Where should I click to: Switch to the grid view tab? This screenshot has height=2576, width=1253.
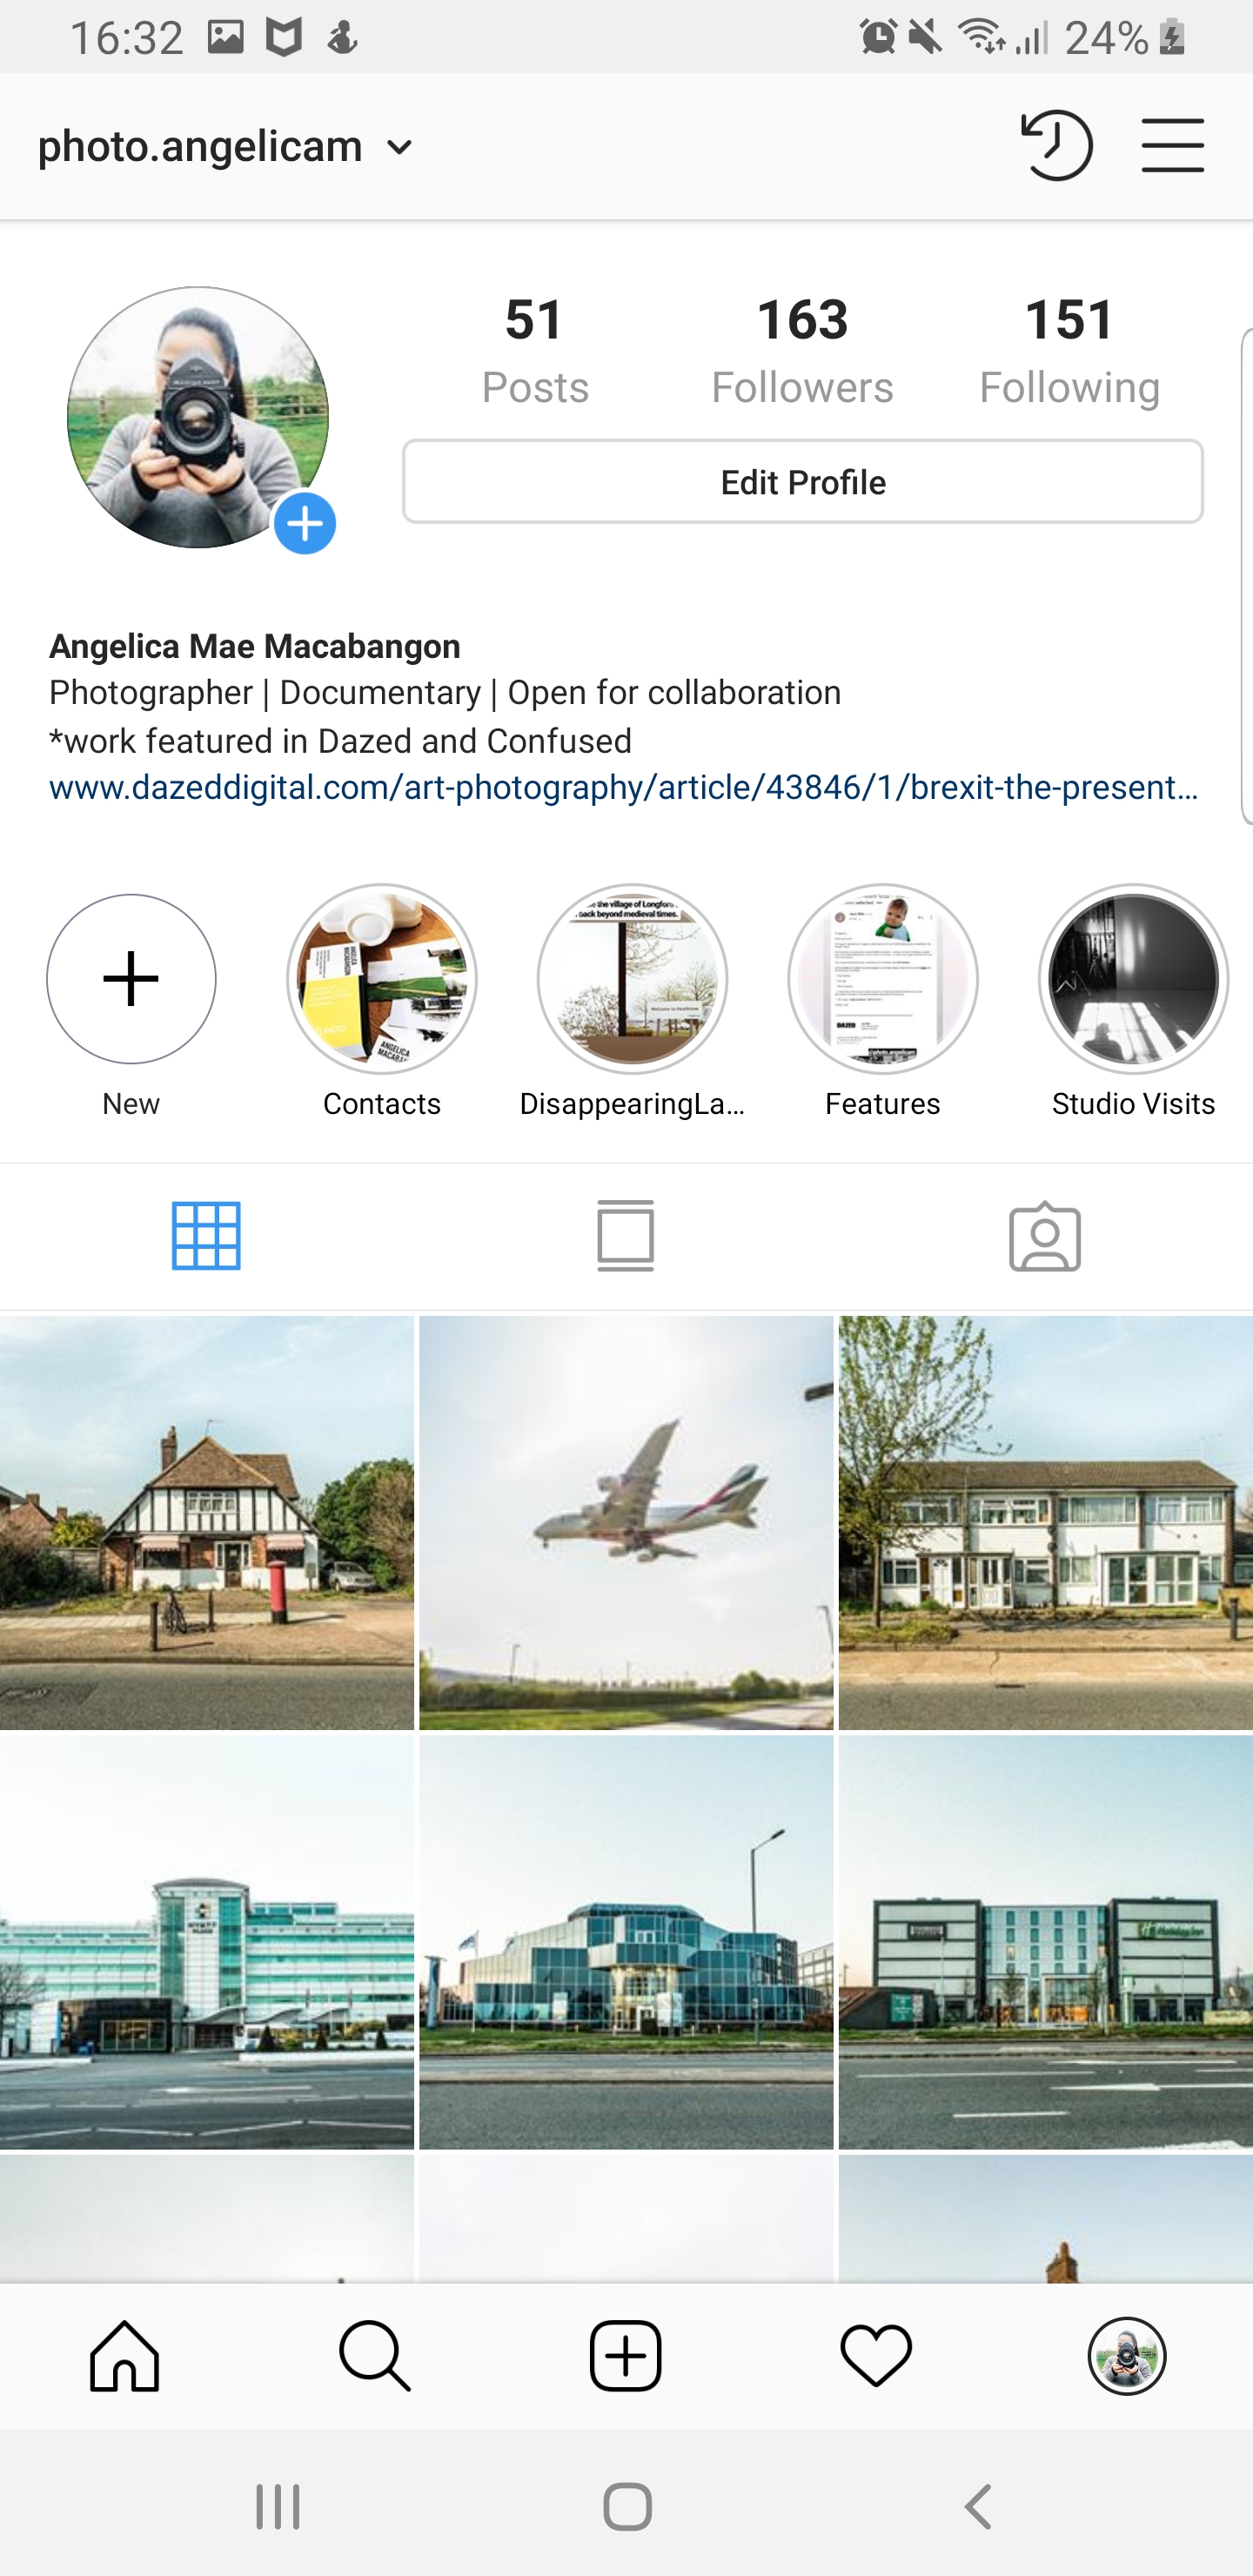(x=206, y=1236)
